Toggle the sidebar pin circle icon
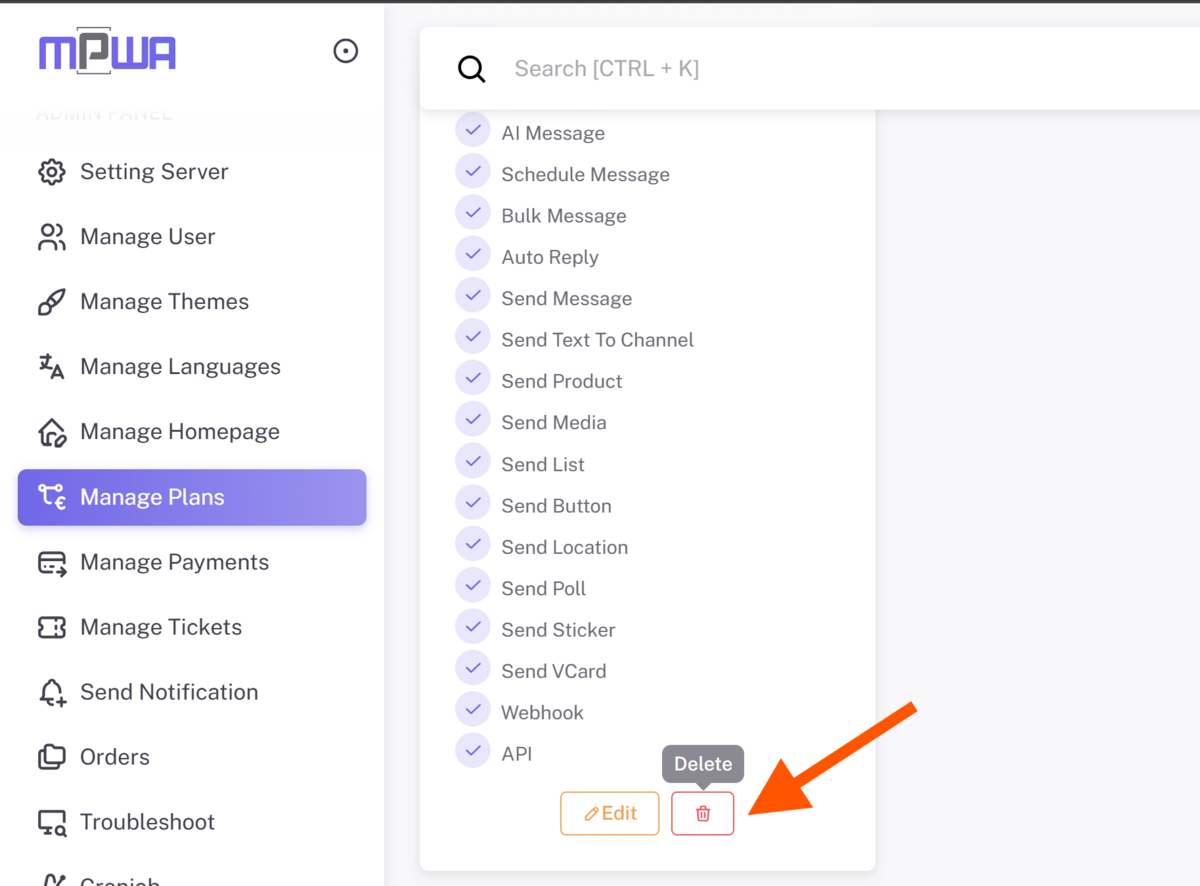Viewport: 1200px width, 886px height. click(x=346, y=51)
